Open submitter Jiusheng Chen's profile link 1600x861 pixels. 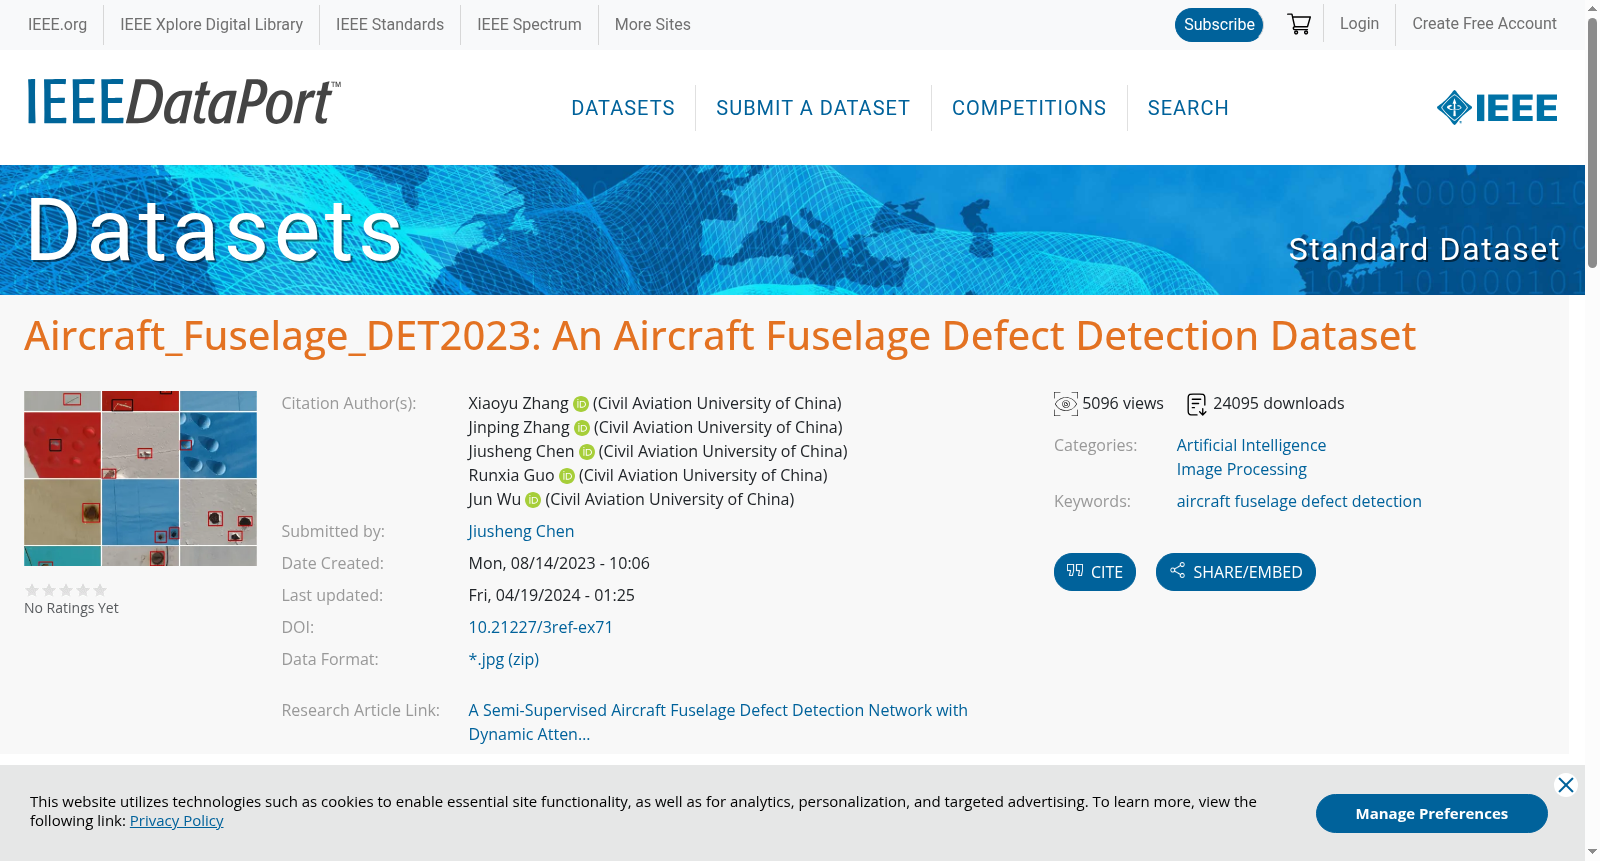[x=521, y=532]
